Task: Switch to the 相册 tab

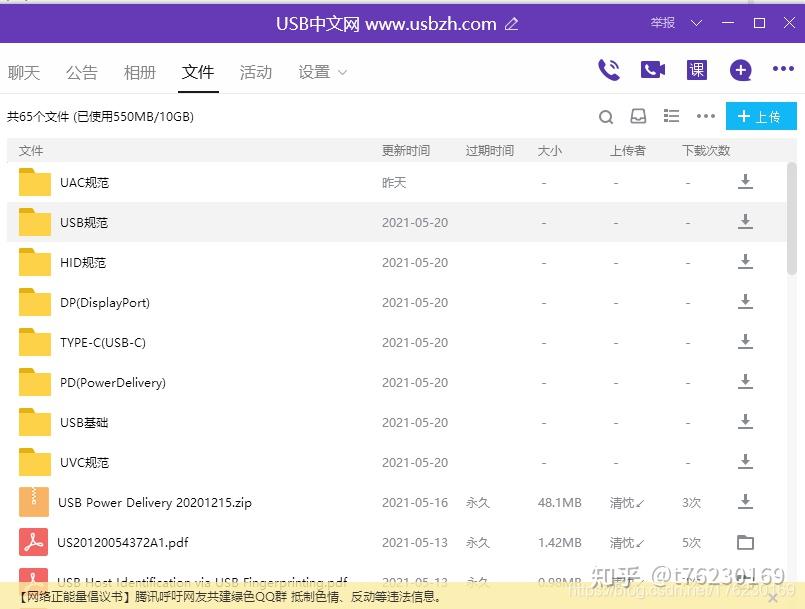Action: 140,72
